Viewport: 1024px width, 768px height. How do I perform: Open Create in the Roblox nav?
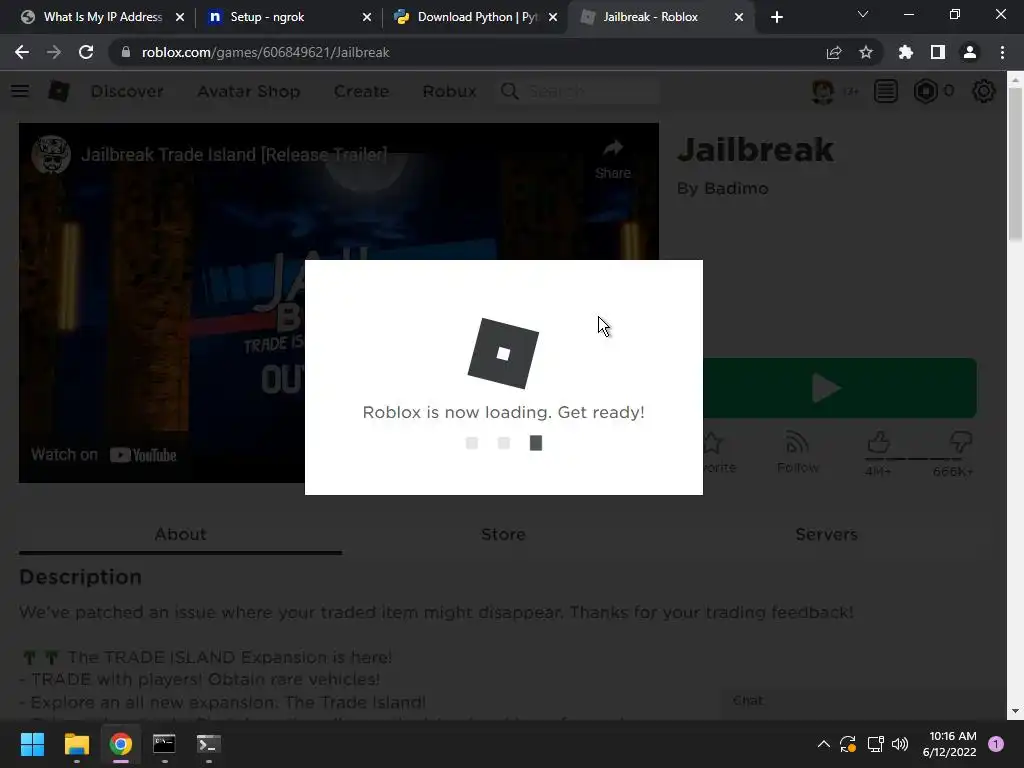point(361,91)
